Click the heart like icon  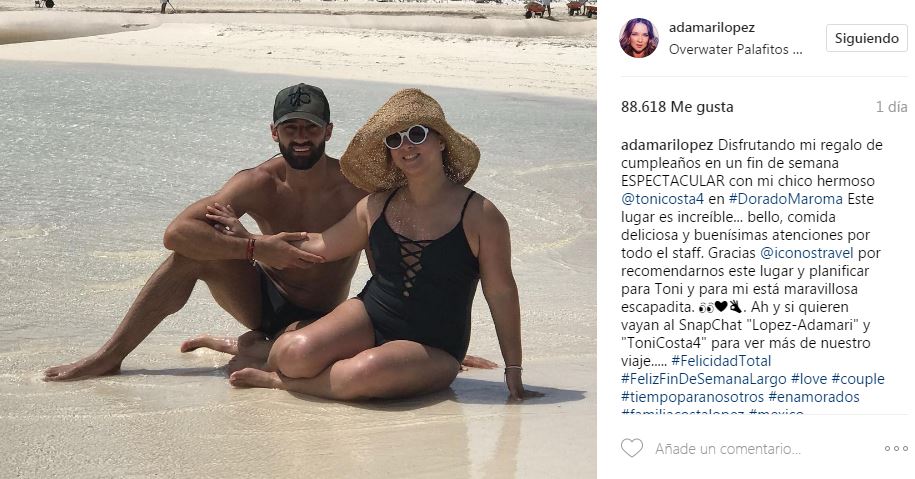(631, 448)
